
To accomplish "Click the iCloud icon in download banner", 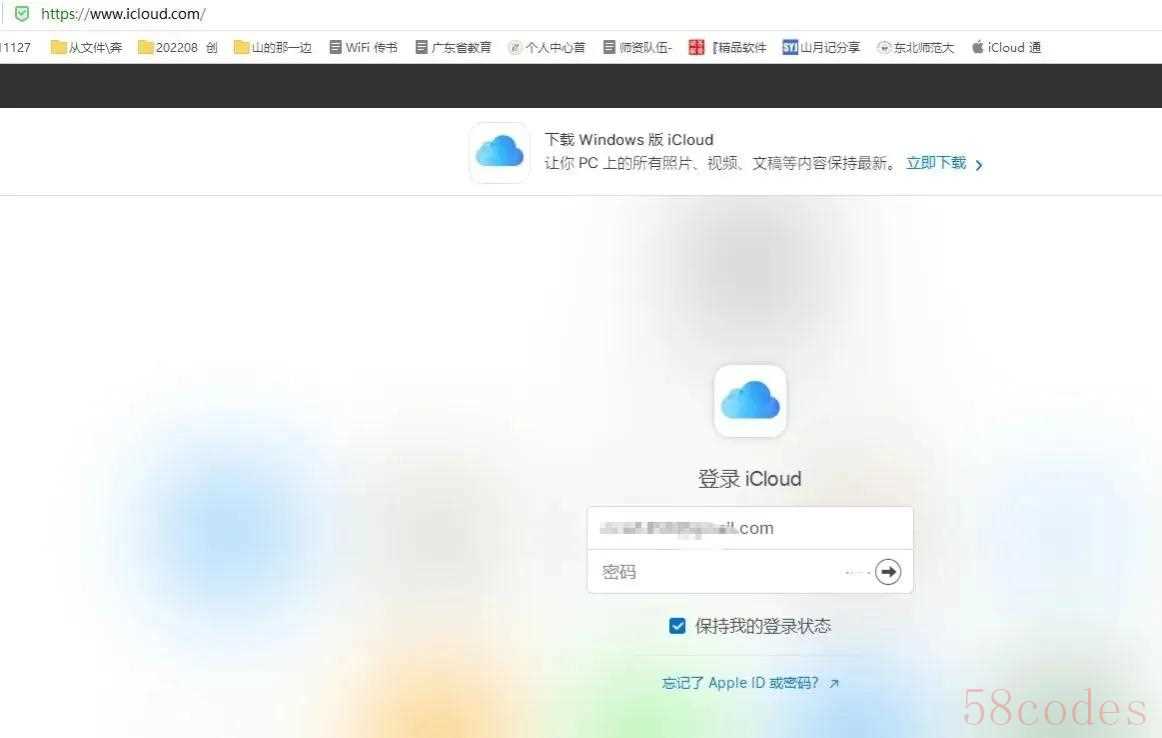I will coord(499,152).
